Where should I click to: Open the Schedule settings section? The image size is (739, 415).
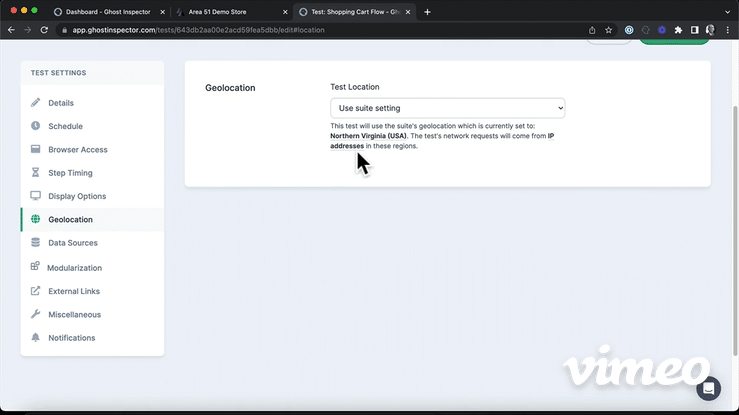pyautogui.click(x=92, y=126)
